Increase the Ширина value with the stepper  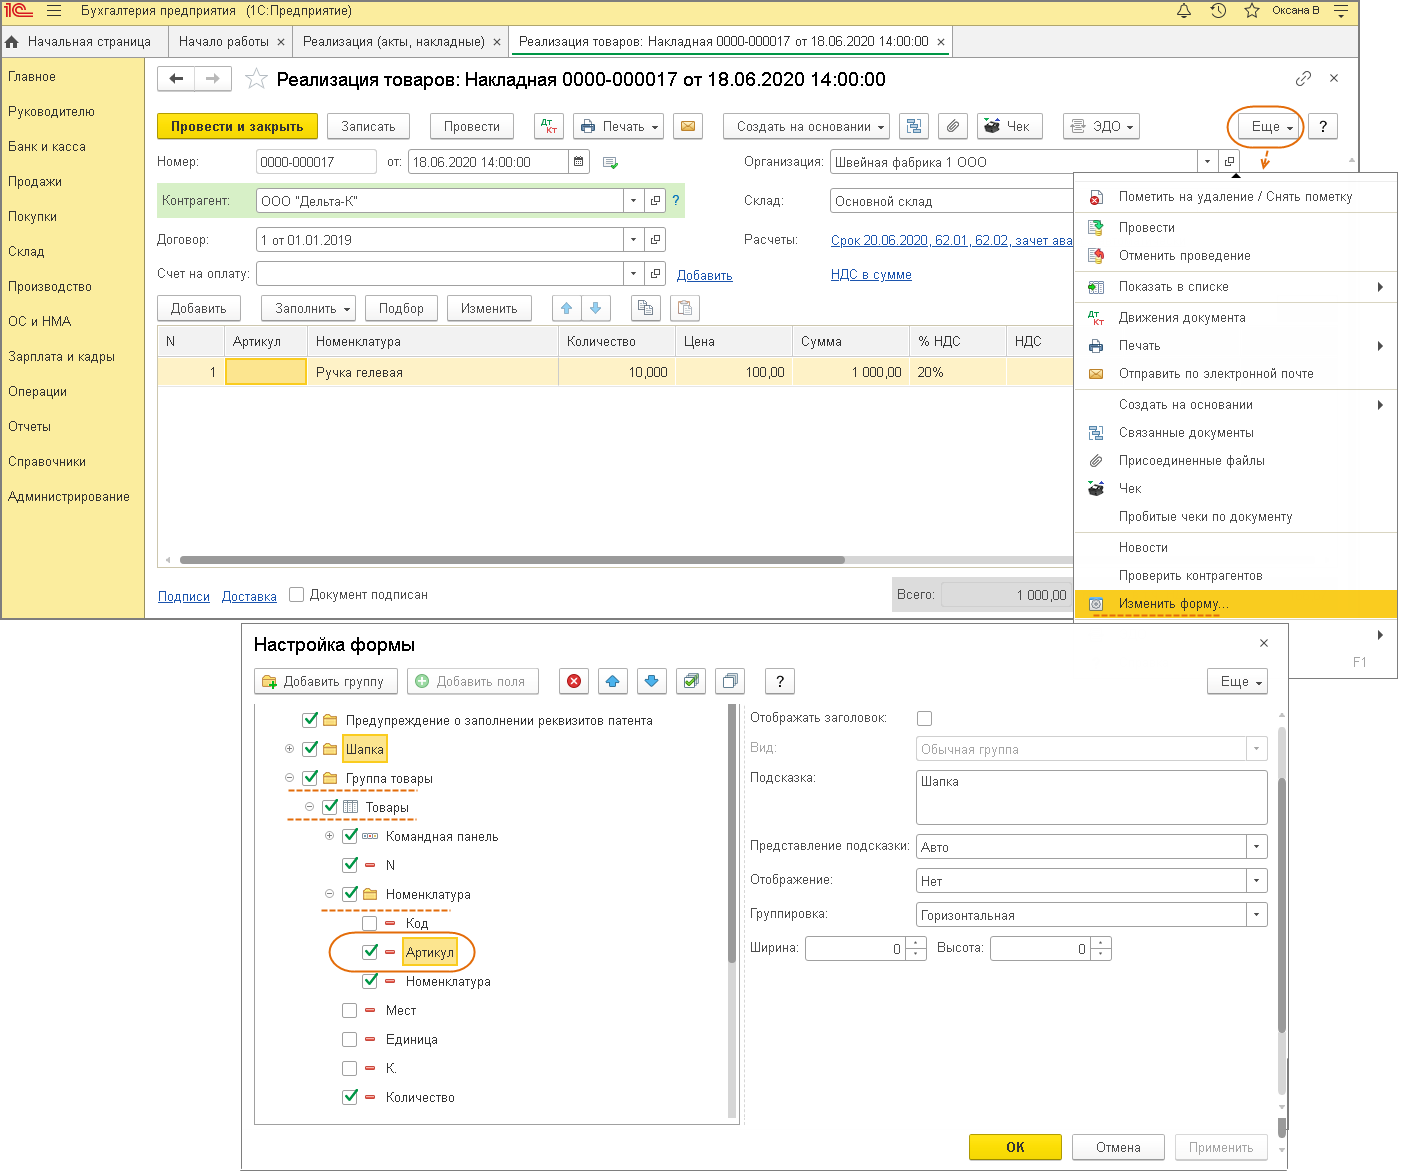[916, 942]
